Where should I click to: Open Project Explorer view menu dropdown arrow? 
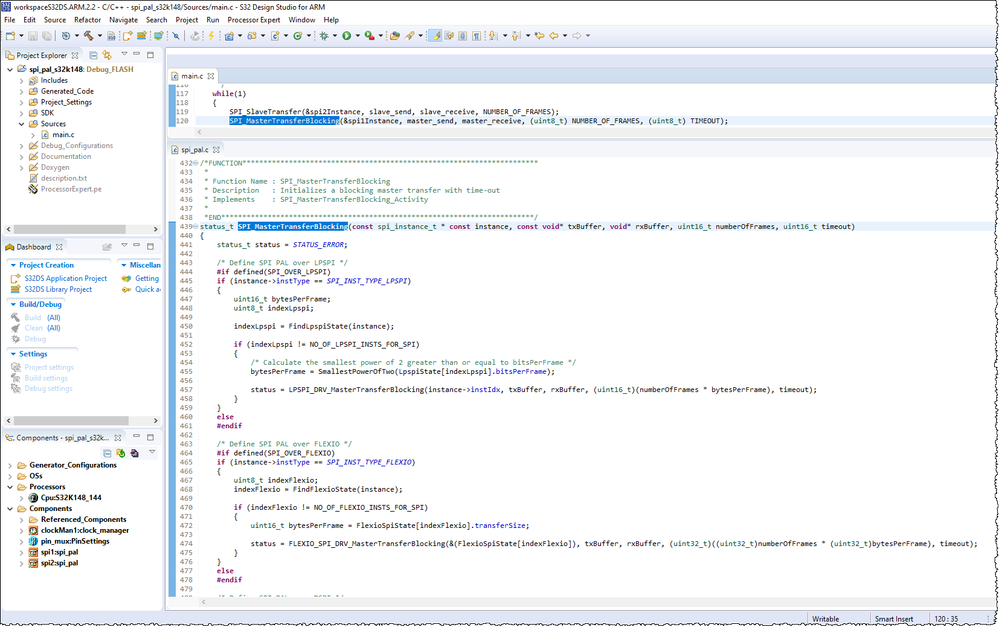tap(124, 54)
